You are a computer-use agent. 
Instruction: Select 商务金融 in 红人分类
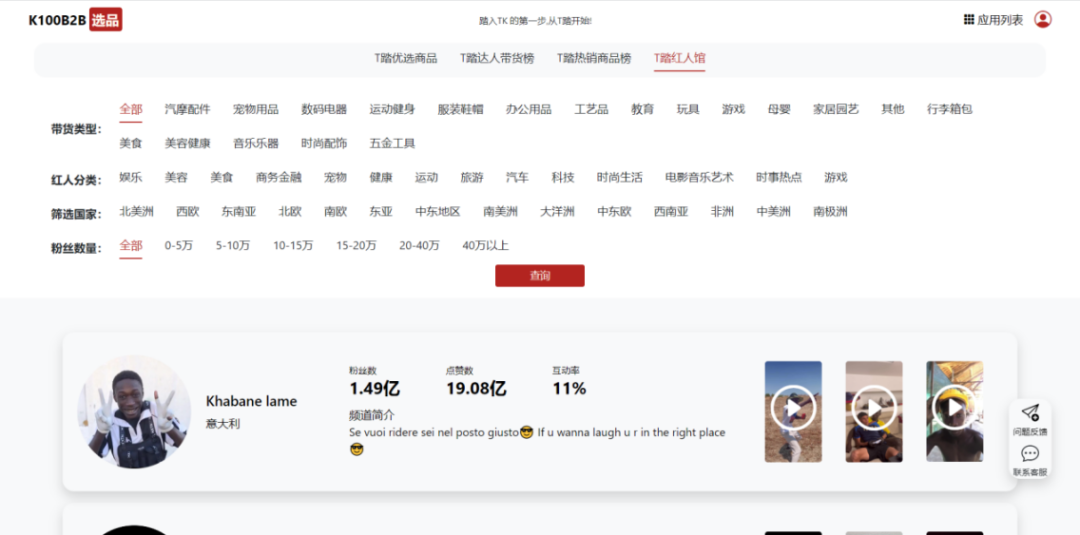[x=278, y=177]
